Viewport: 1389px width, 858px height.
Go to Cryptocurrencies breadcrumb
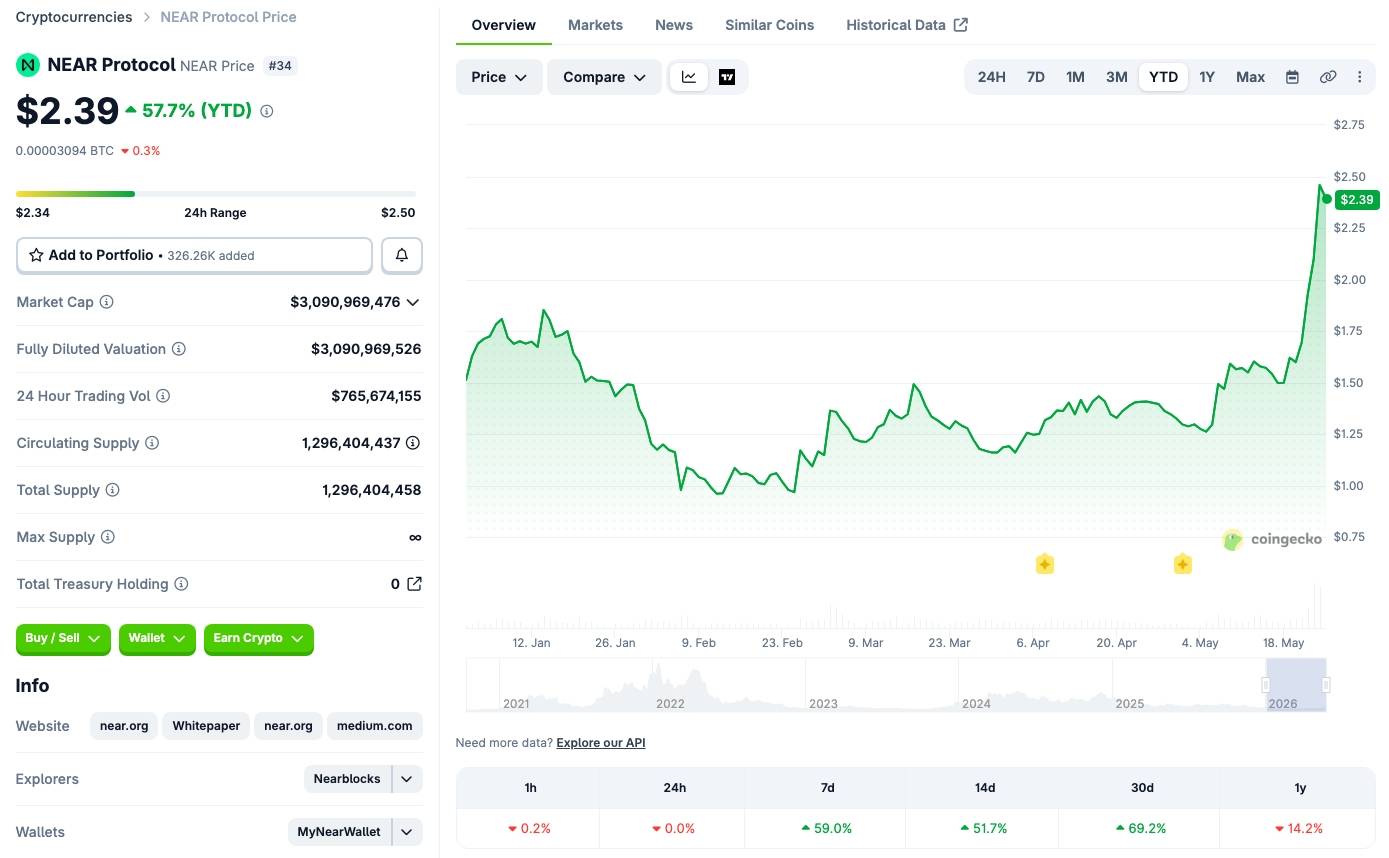pyautogui.click(x=74, y=17)
